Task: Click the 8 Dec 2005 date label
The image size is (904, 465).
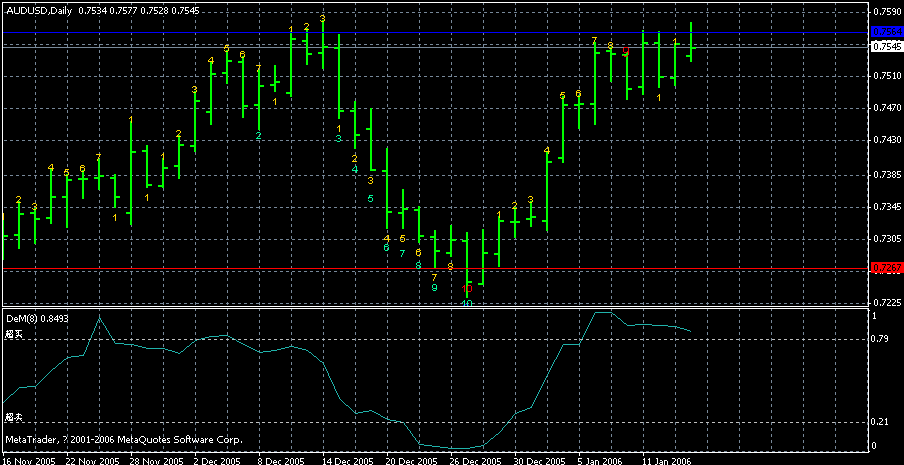Action: click(281, 460)
